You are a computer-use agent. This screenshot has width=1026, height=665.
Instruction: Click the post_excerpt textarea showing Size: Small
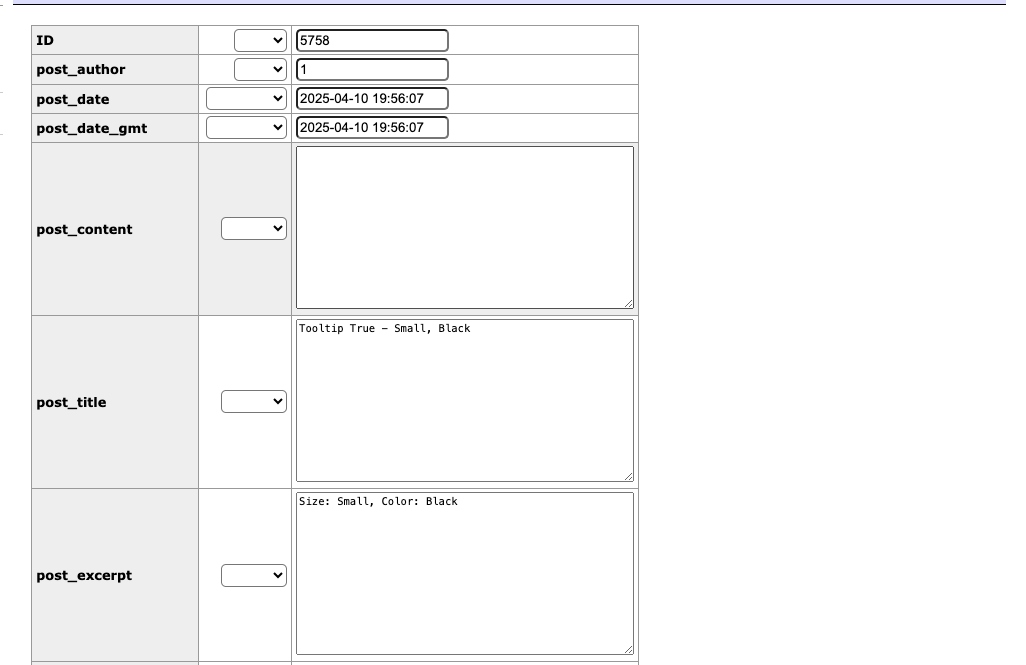[x=464, y=574]
